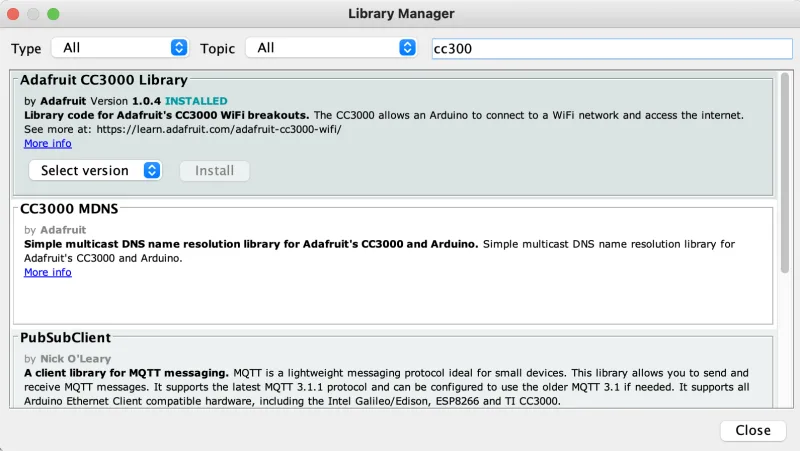Open the Type filter dropdown
800x451 pixels.
[x=120, y=48]
